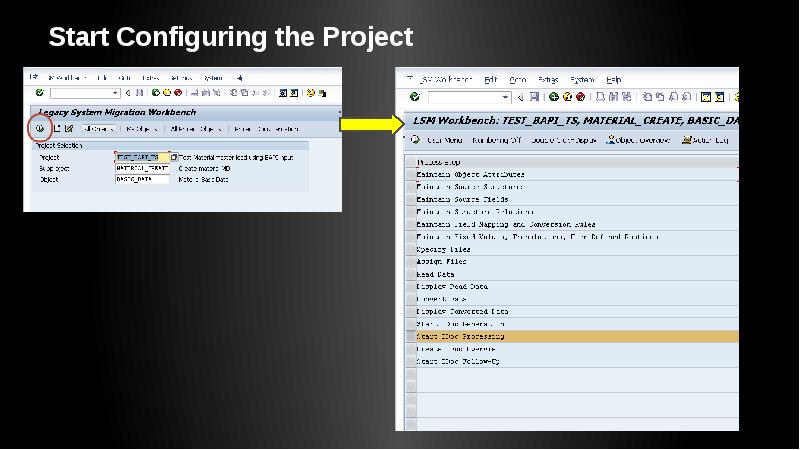The height and width of the screenshot is (450, 800).
Task: Click First Page icon in right window
Action: click(647, 96)
